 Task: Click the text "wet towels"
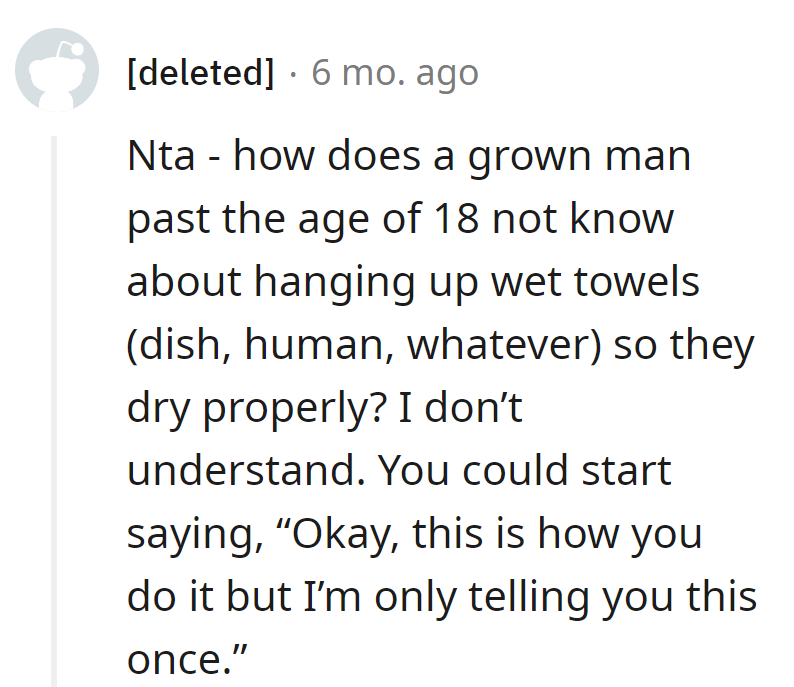[x=597, y=283]
